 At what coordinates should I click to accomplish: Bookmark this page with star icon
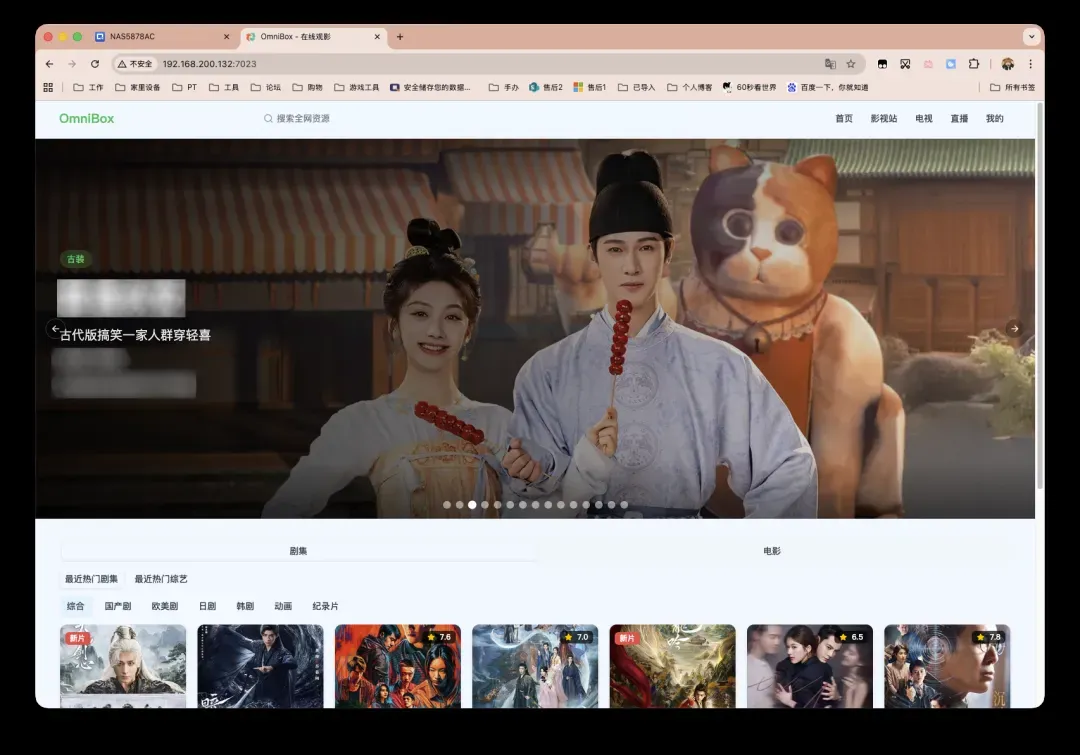click(x=851, y=64)
